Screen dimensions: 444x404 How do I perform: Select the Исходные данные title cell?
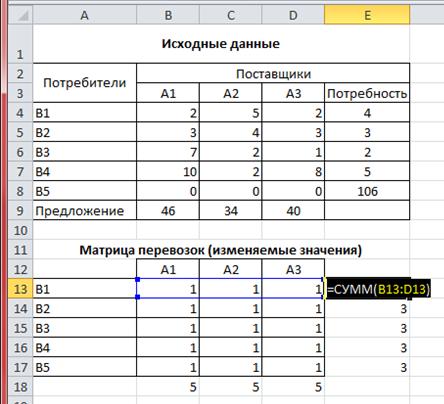pos(221,44)
